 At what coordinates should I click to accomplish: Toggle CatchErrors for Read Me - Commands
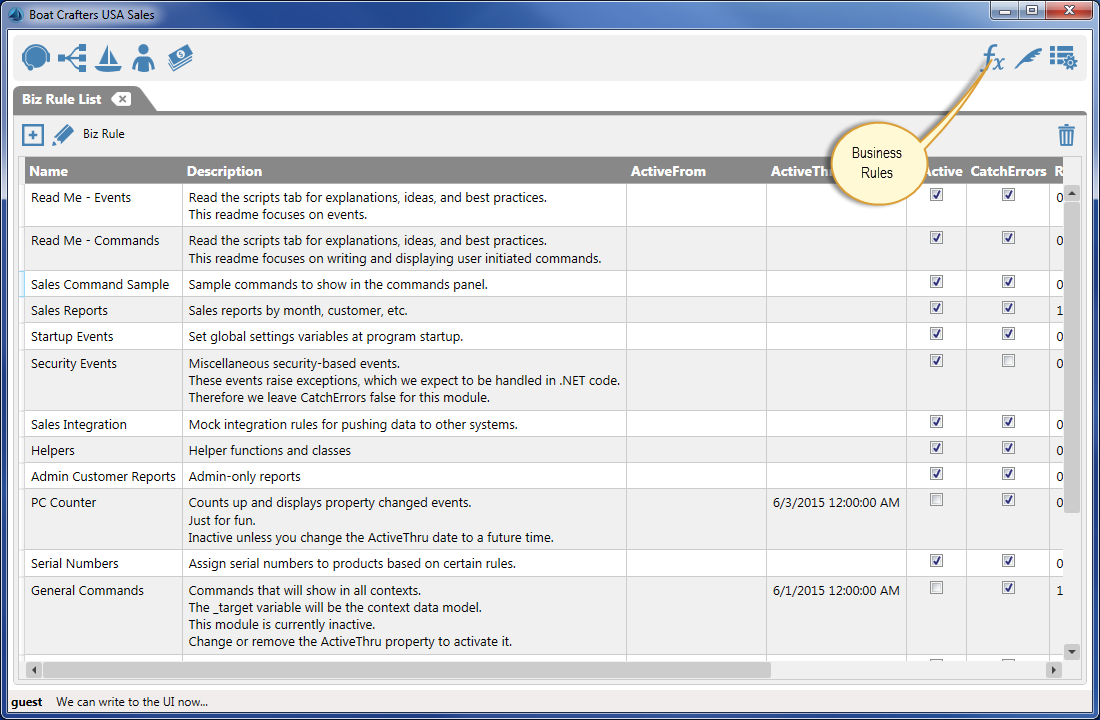[1008, 237]
